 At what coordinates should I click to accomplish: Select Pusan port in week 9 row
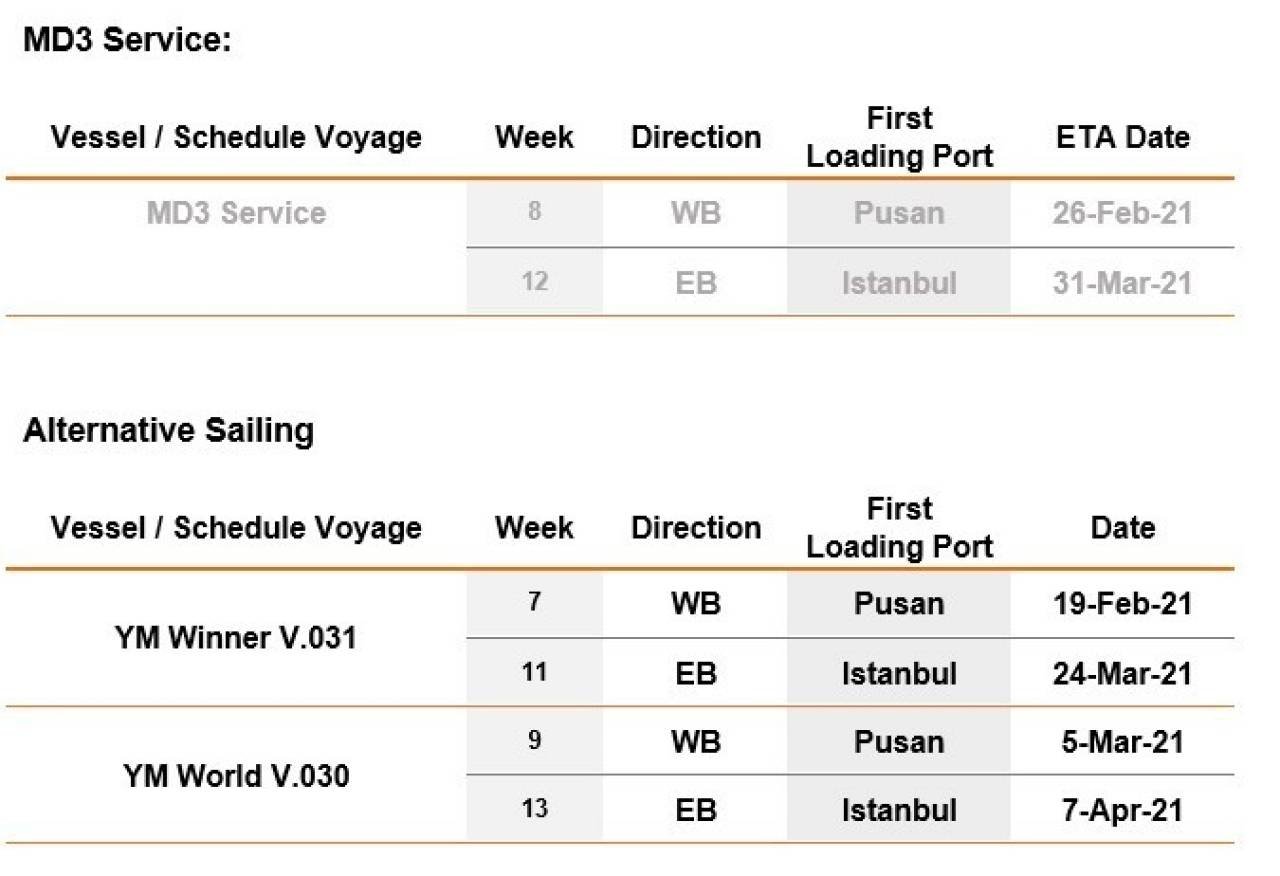899,742
